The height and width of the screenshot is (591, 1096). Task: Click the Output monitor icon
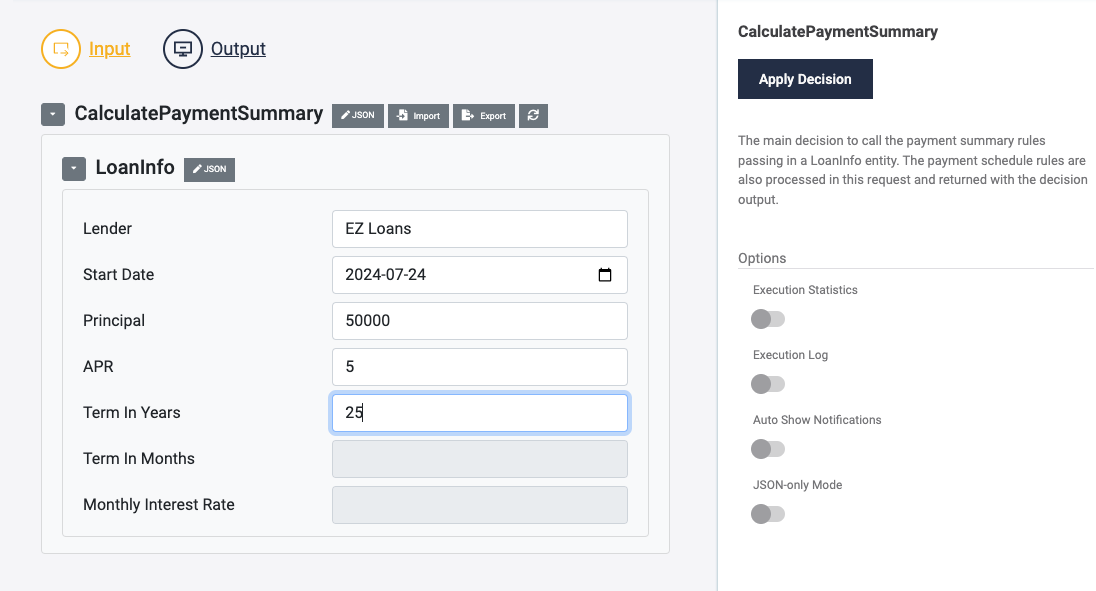click(x=183, y=49)
